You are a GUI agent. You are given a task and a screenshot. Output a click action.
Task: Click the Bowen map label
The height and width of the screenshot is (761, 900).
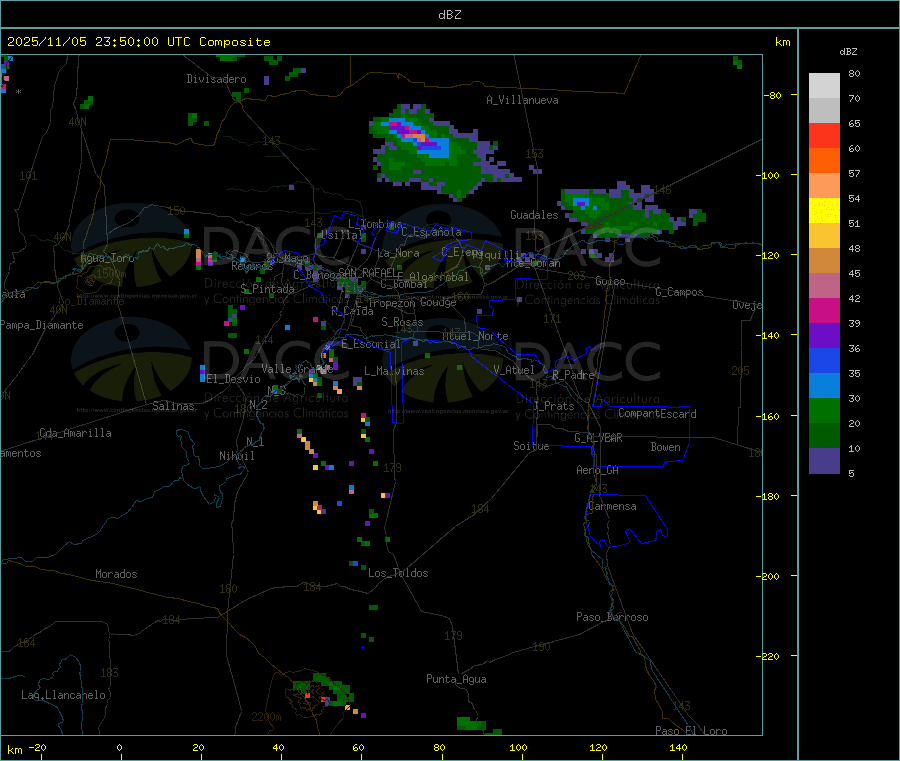pyautogui.click(x=665, y=447)
